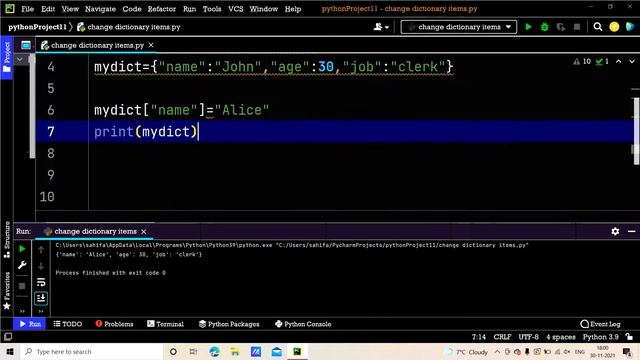Open the Help menu
Image resolution: width=640 pixels, height=360 pixels.
[x=293, y=9]
